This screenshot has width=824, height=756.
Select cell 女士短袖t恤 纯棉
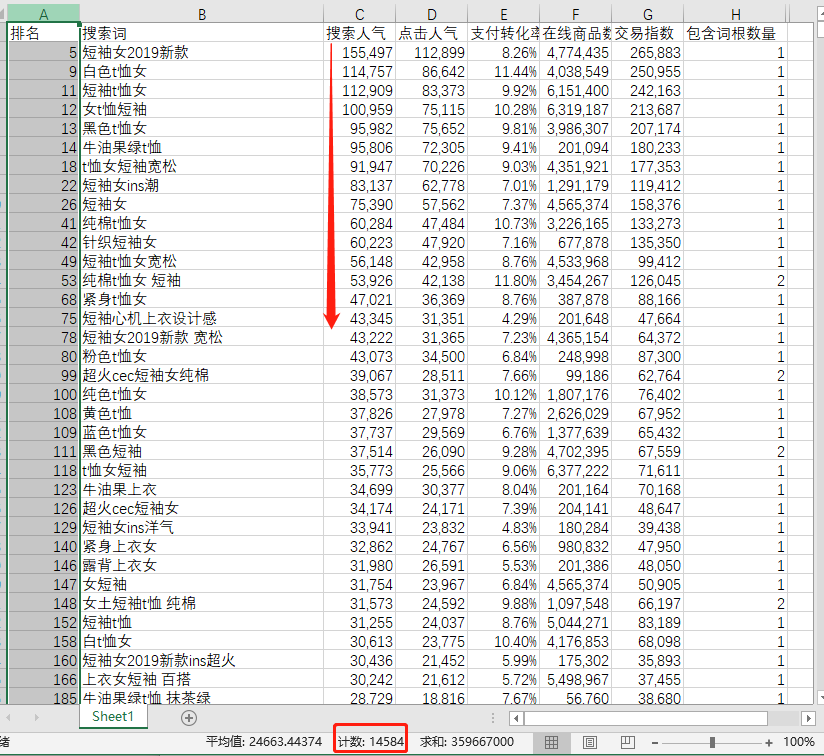coord(202,603)
